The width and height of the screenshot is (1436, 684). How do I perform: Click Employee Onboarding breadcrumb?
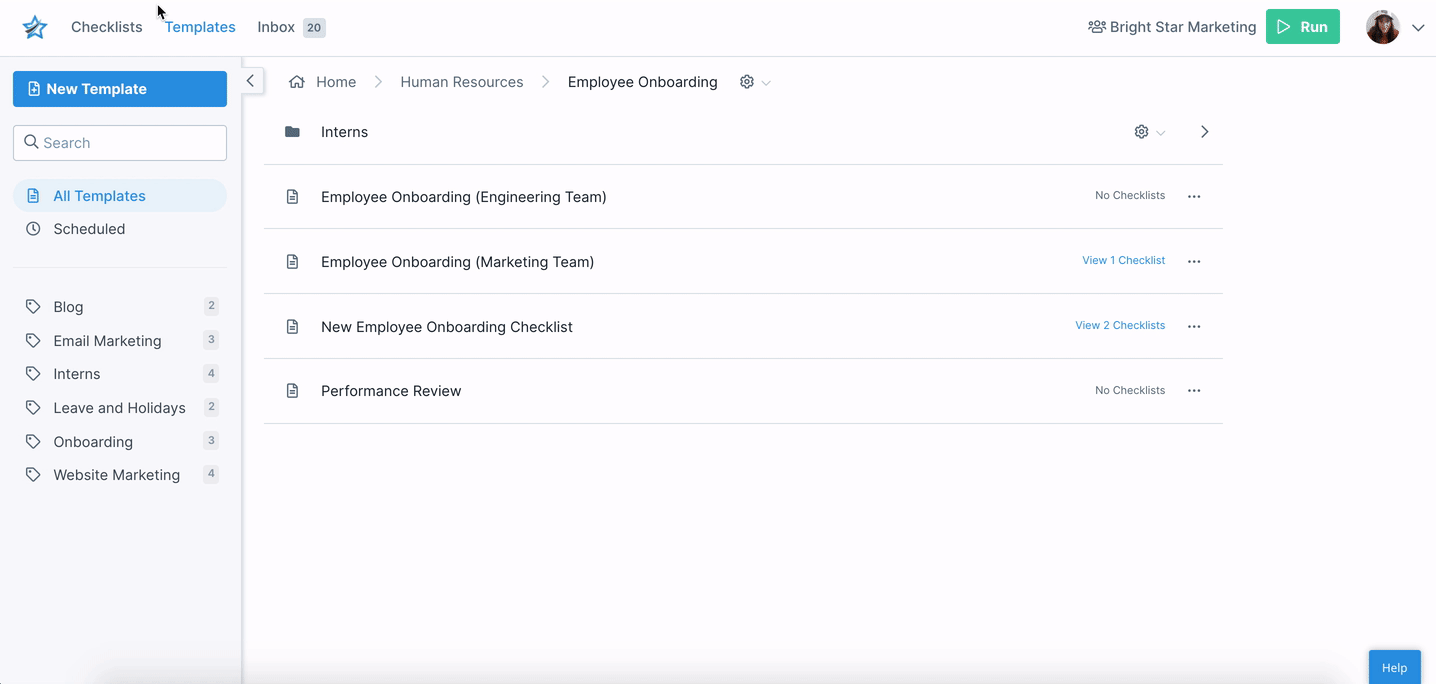click(x=643, y=82)
